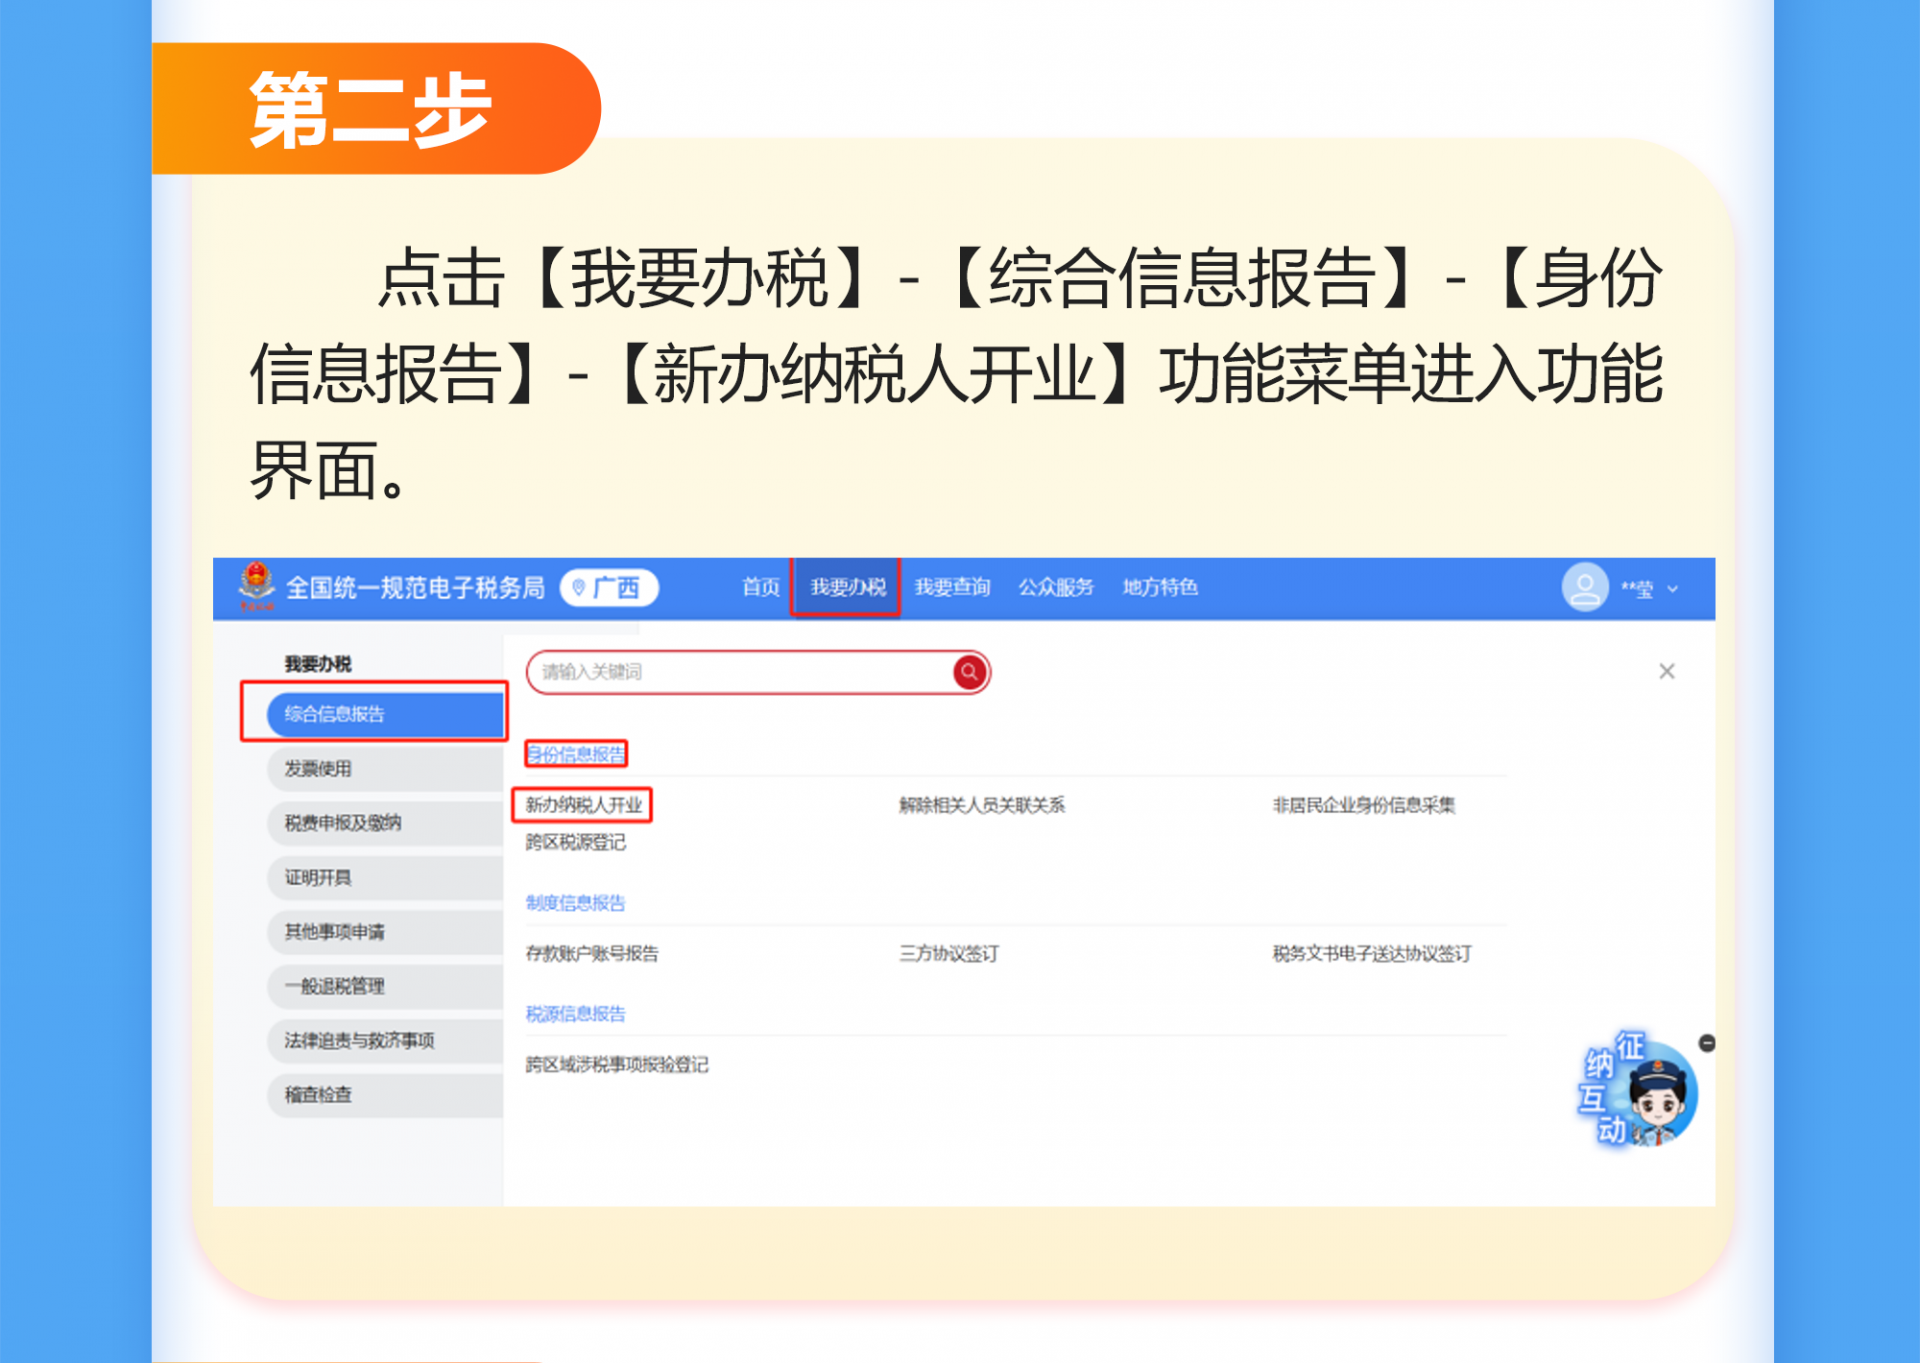This screenshot has width=1920, height=1363.
Task: Click the user avatar icon
Action: [x=1584, y=587]
